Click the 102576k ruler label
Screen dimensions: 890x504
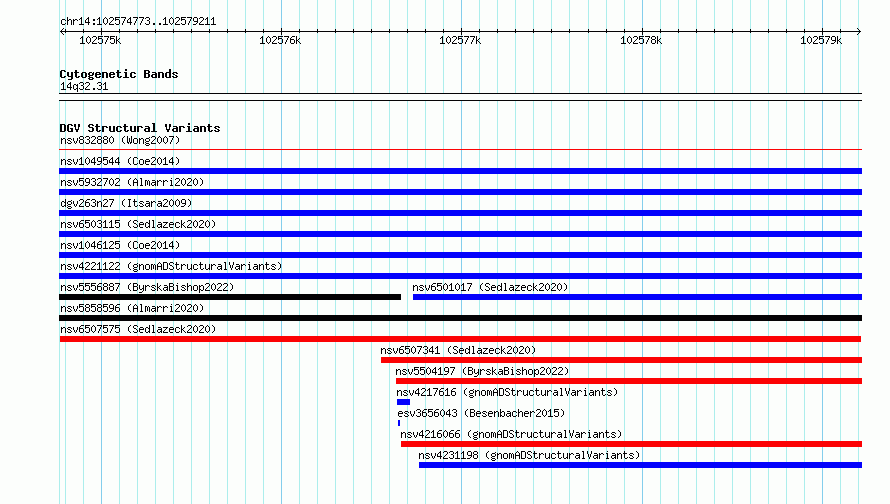pos(280,40)
